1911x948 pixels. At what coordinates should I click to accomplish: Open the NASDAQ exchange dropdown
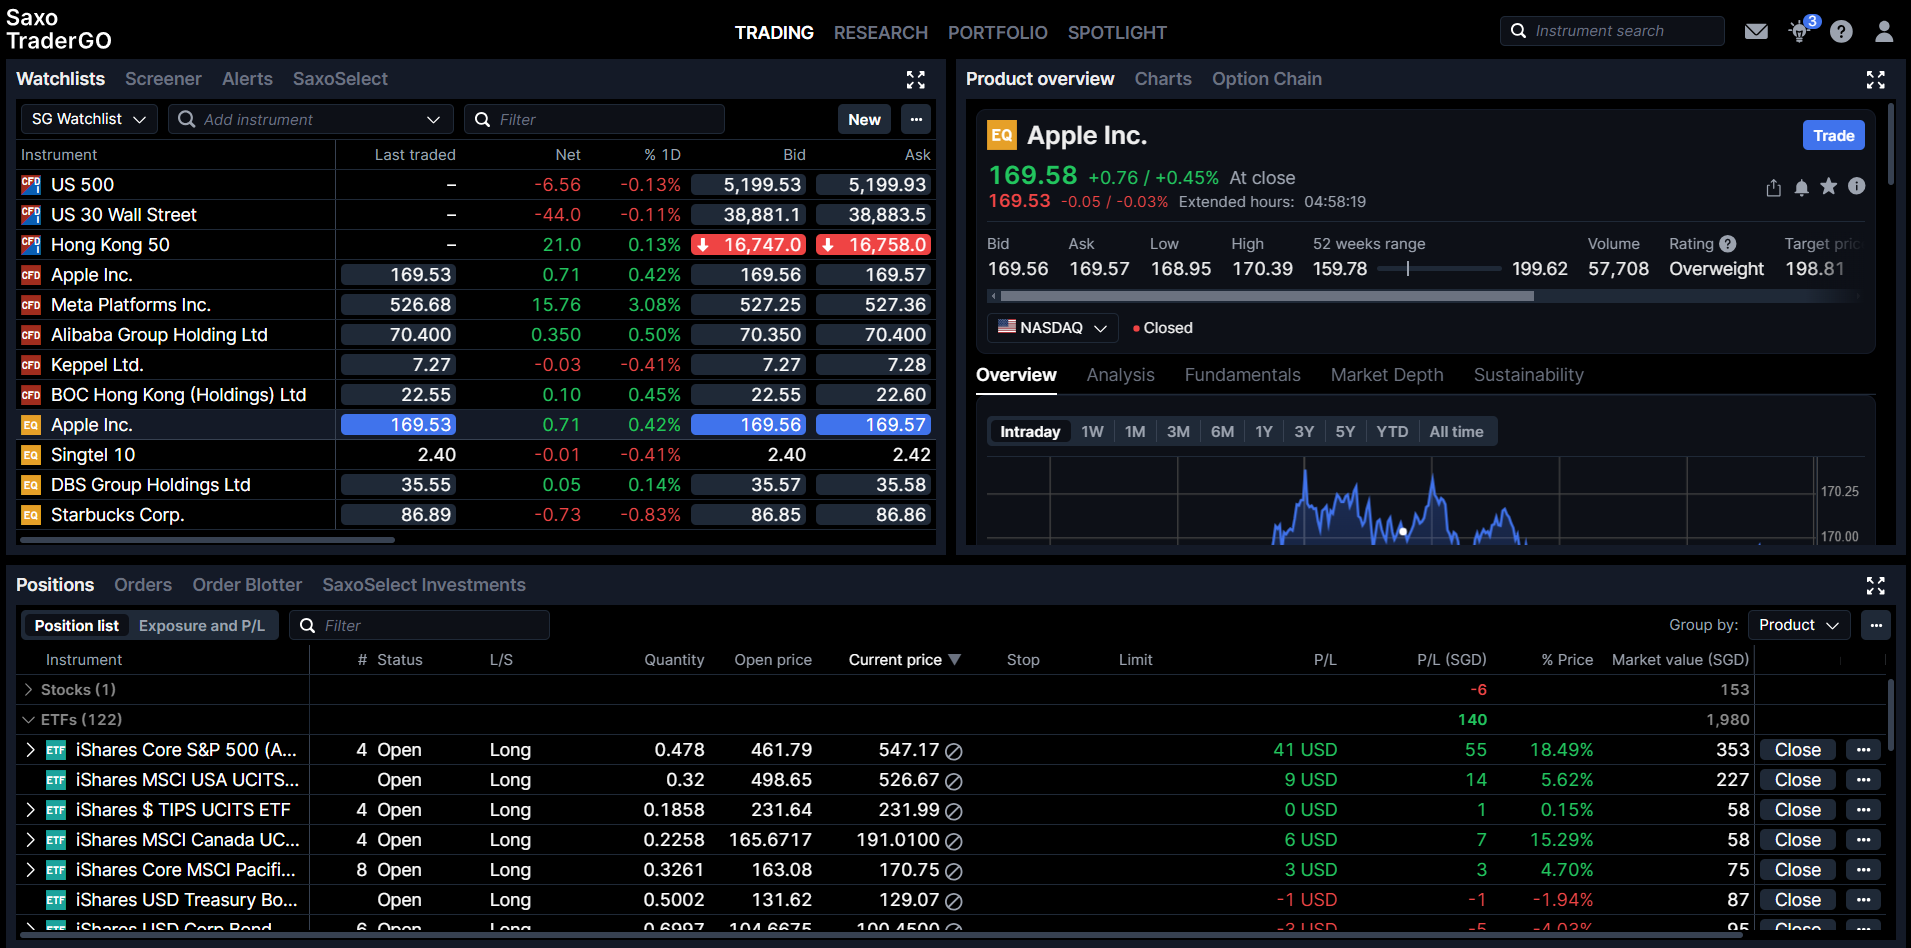[x=1052, y=328]
